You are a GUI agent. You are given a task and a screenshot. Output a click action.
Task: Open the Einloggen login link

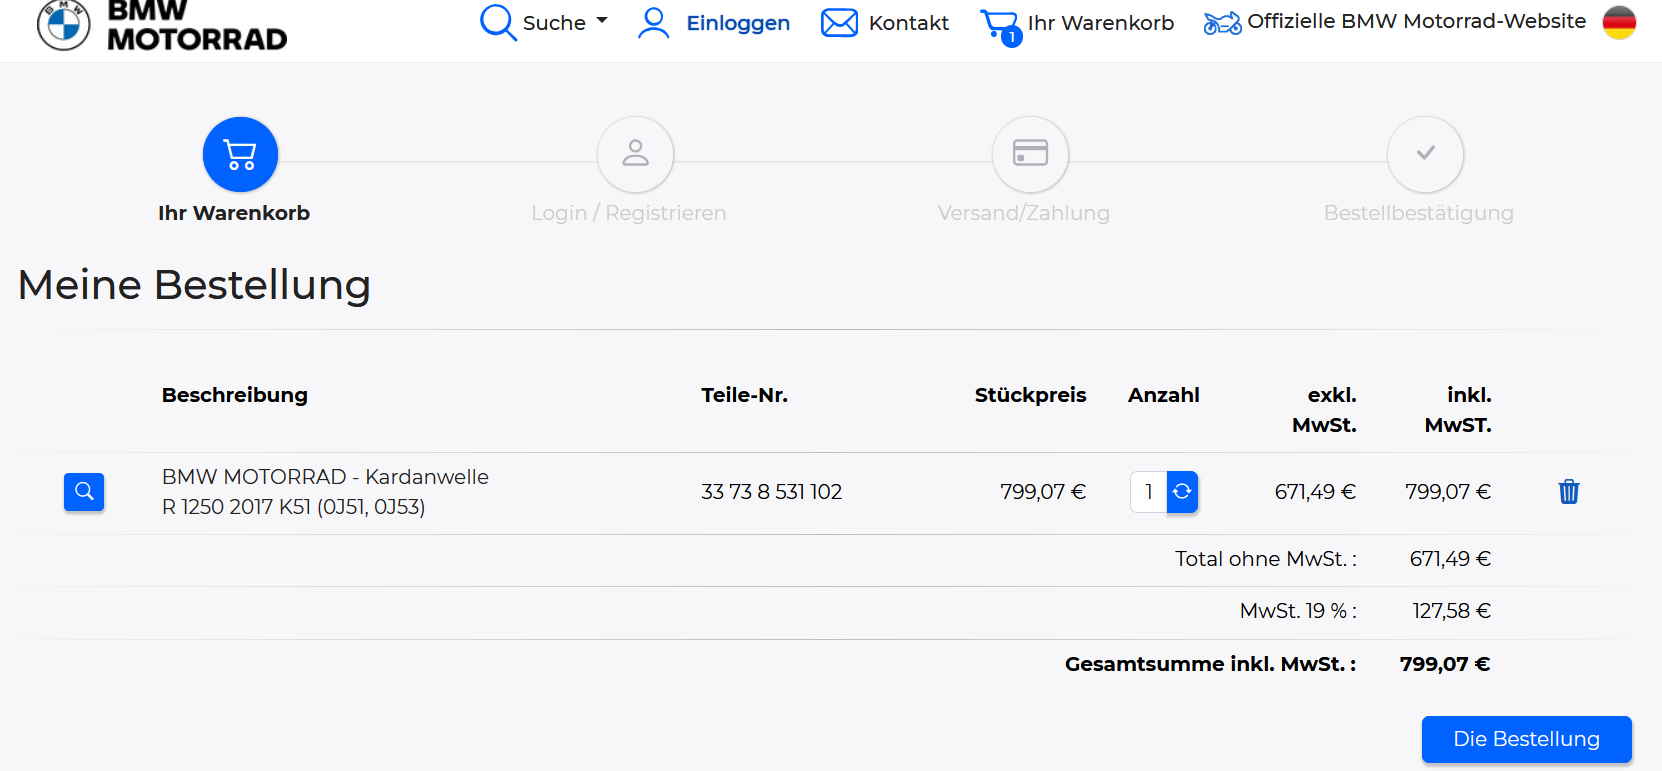tap(738, 23)
